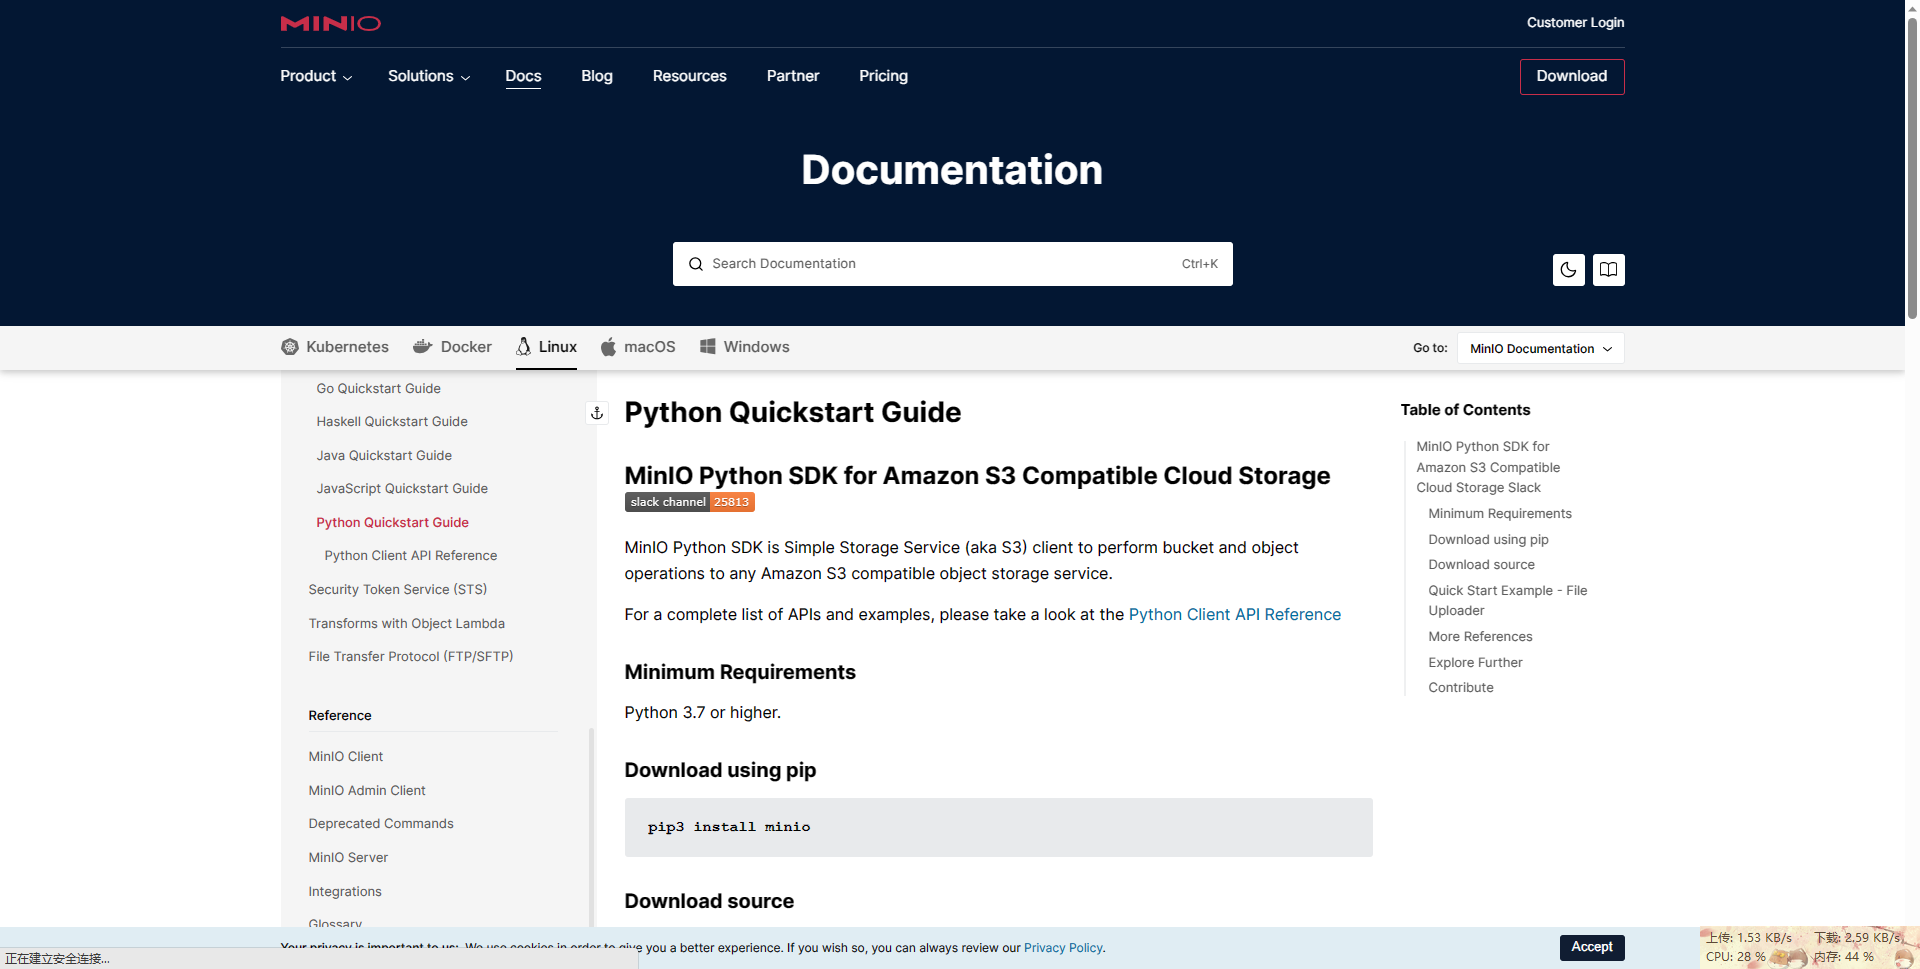Open the Privacy Policy link
The width and height of the screenshot is (1920, 969).
(x=1063, y=948)
